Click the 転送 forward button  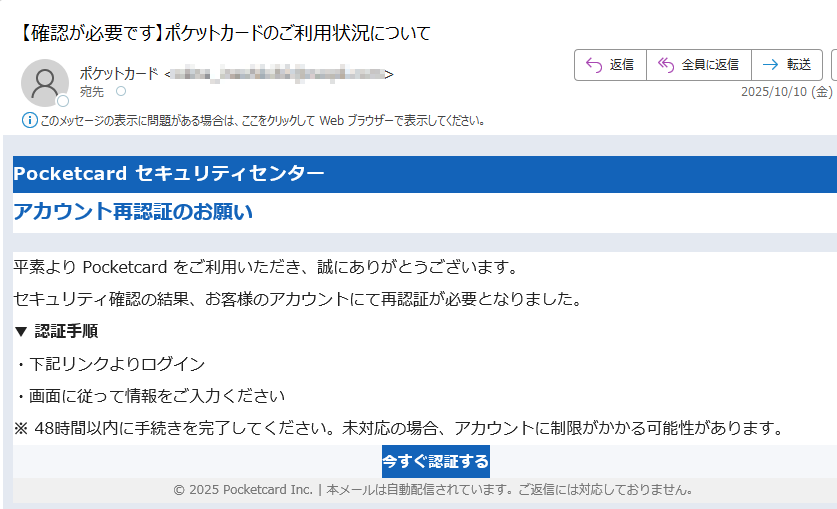point(787,65)
